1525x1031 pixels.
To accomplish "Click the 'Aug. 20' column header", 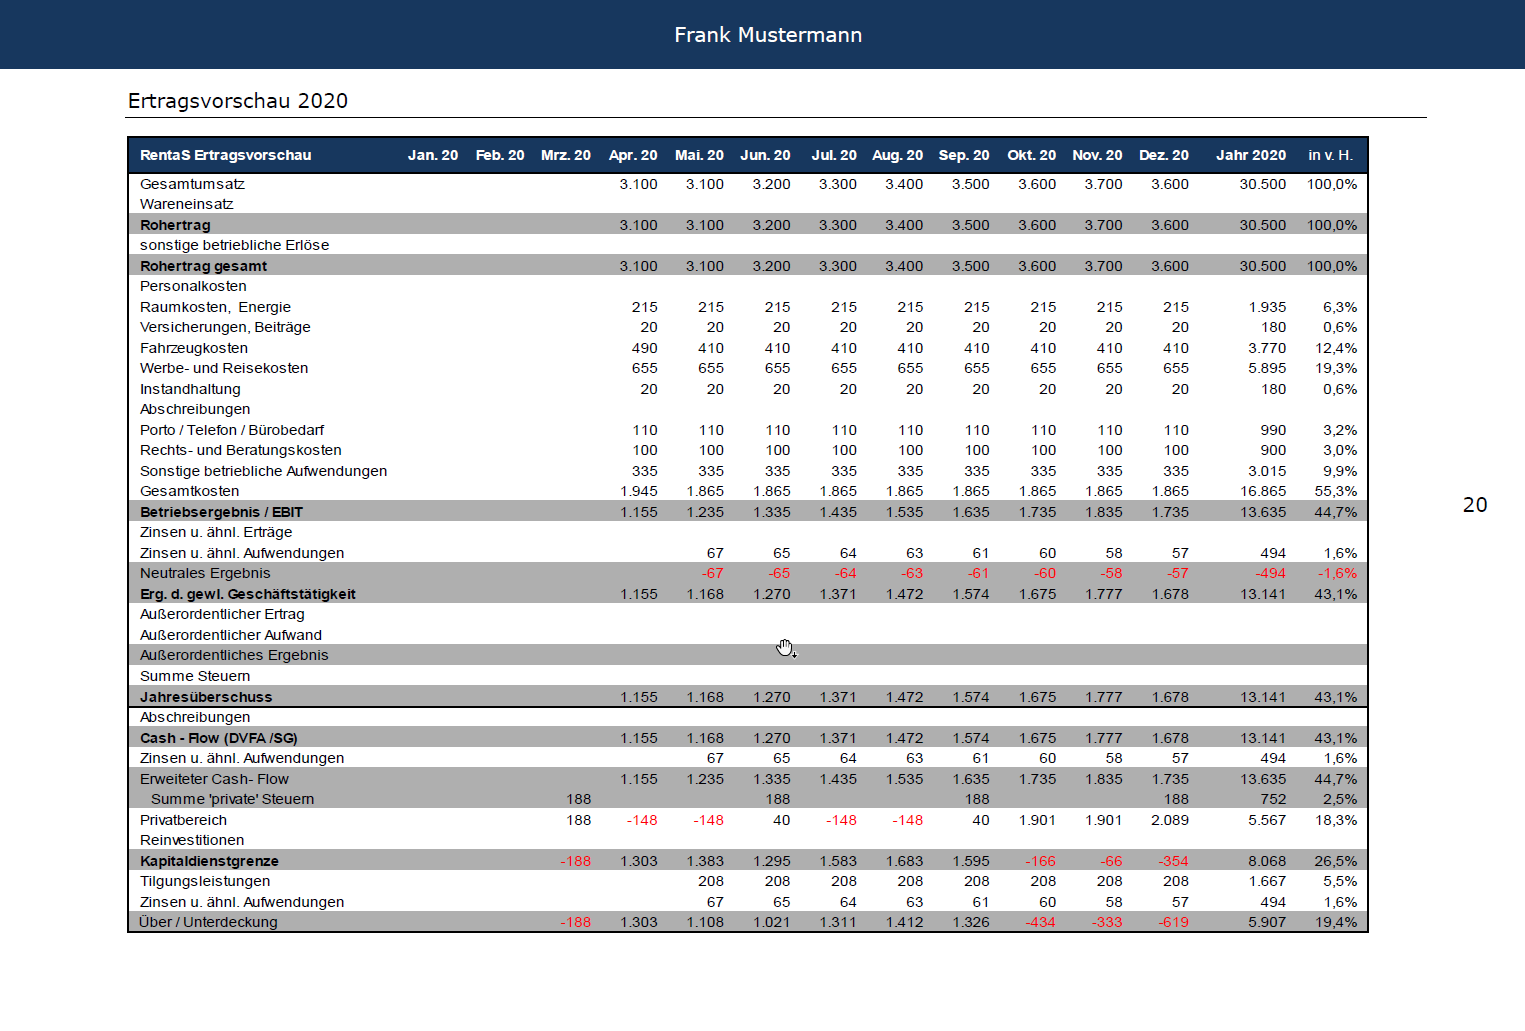I will 897,155.
